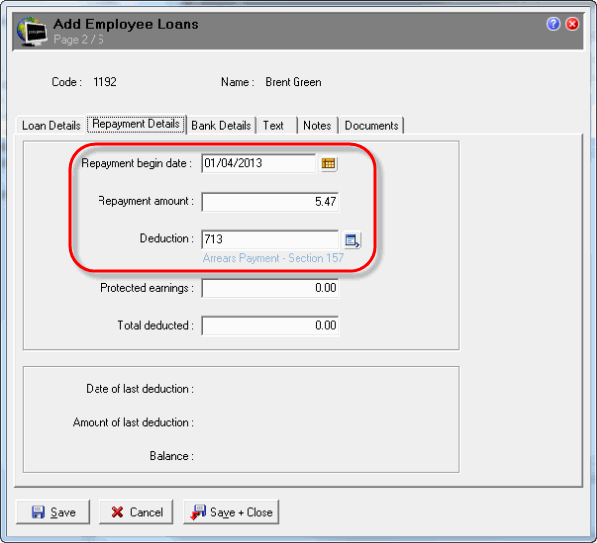Click the Protected earnings input field
This screenshot has width=597, height=543.
[270, 288]
